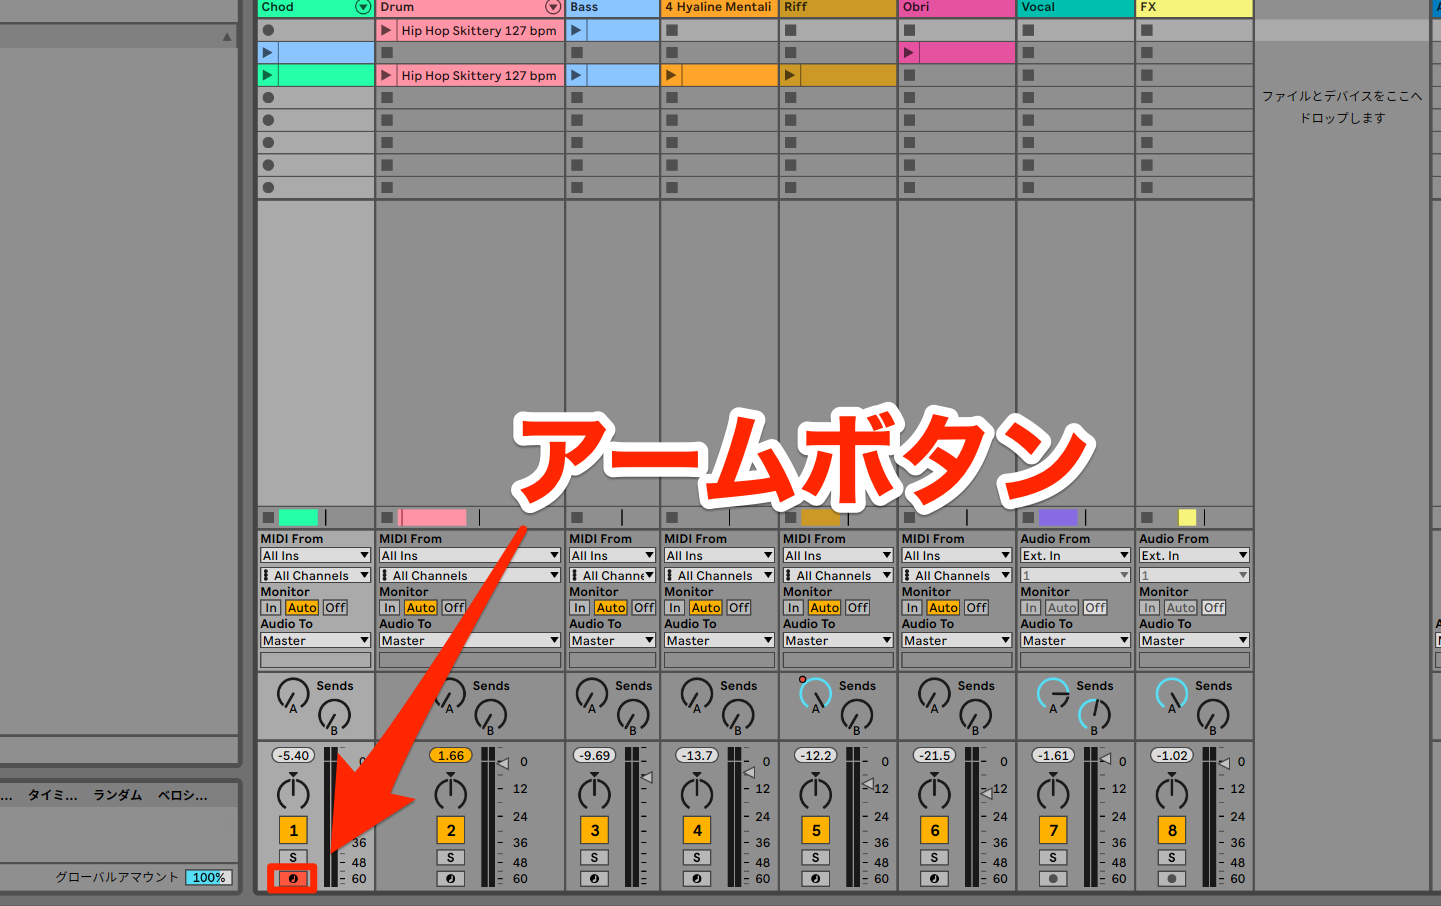This screenshot has height=906, width=1441.
Task: Click Riff Send A knob
Action: click(x=815, y=694)
